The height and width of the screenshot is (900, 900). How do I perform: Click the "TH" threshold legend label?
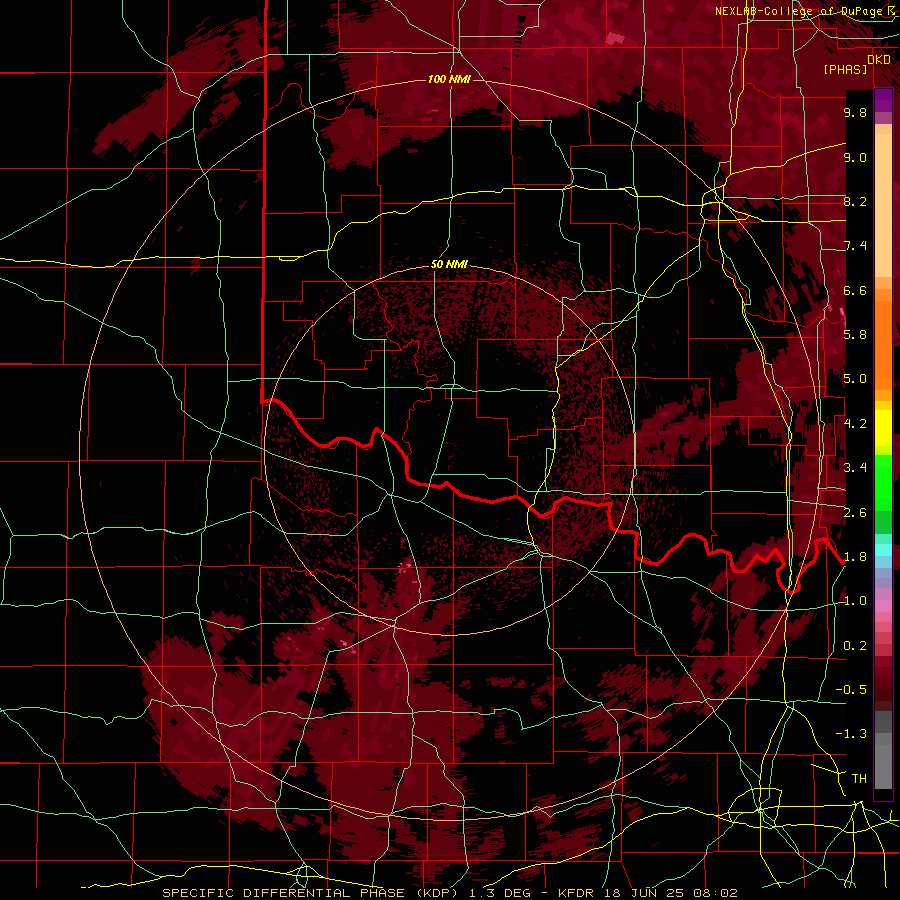point(859,778)
